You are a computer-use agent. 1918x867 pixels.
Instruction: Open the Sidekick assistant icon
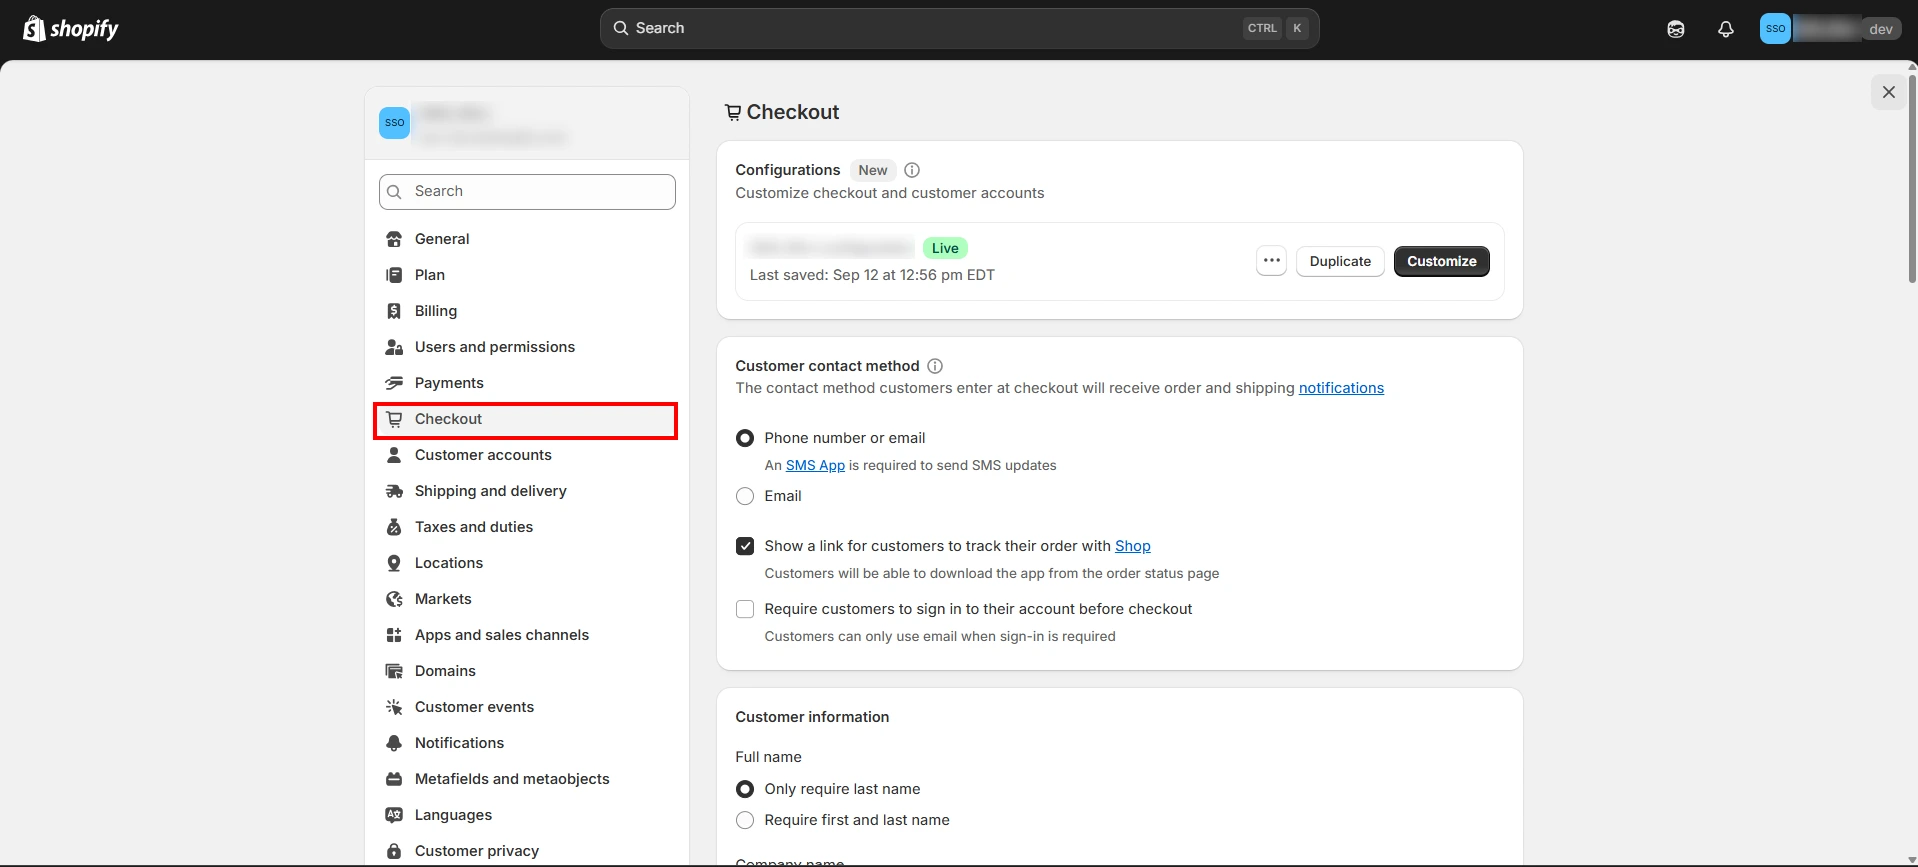[x=1676, y=29]
